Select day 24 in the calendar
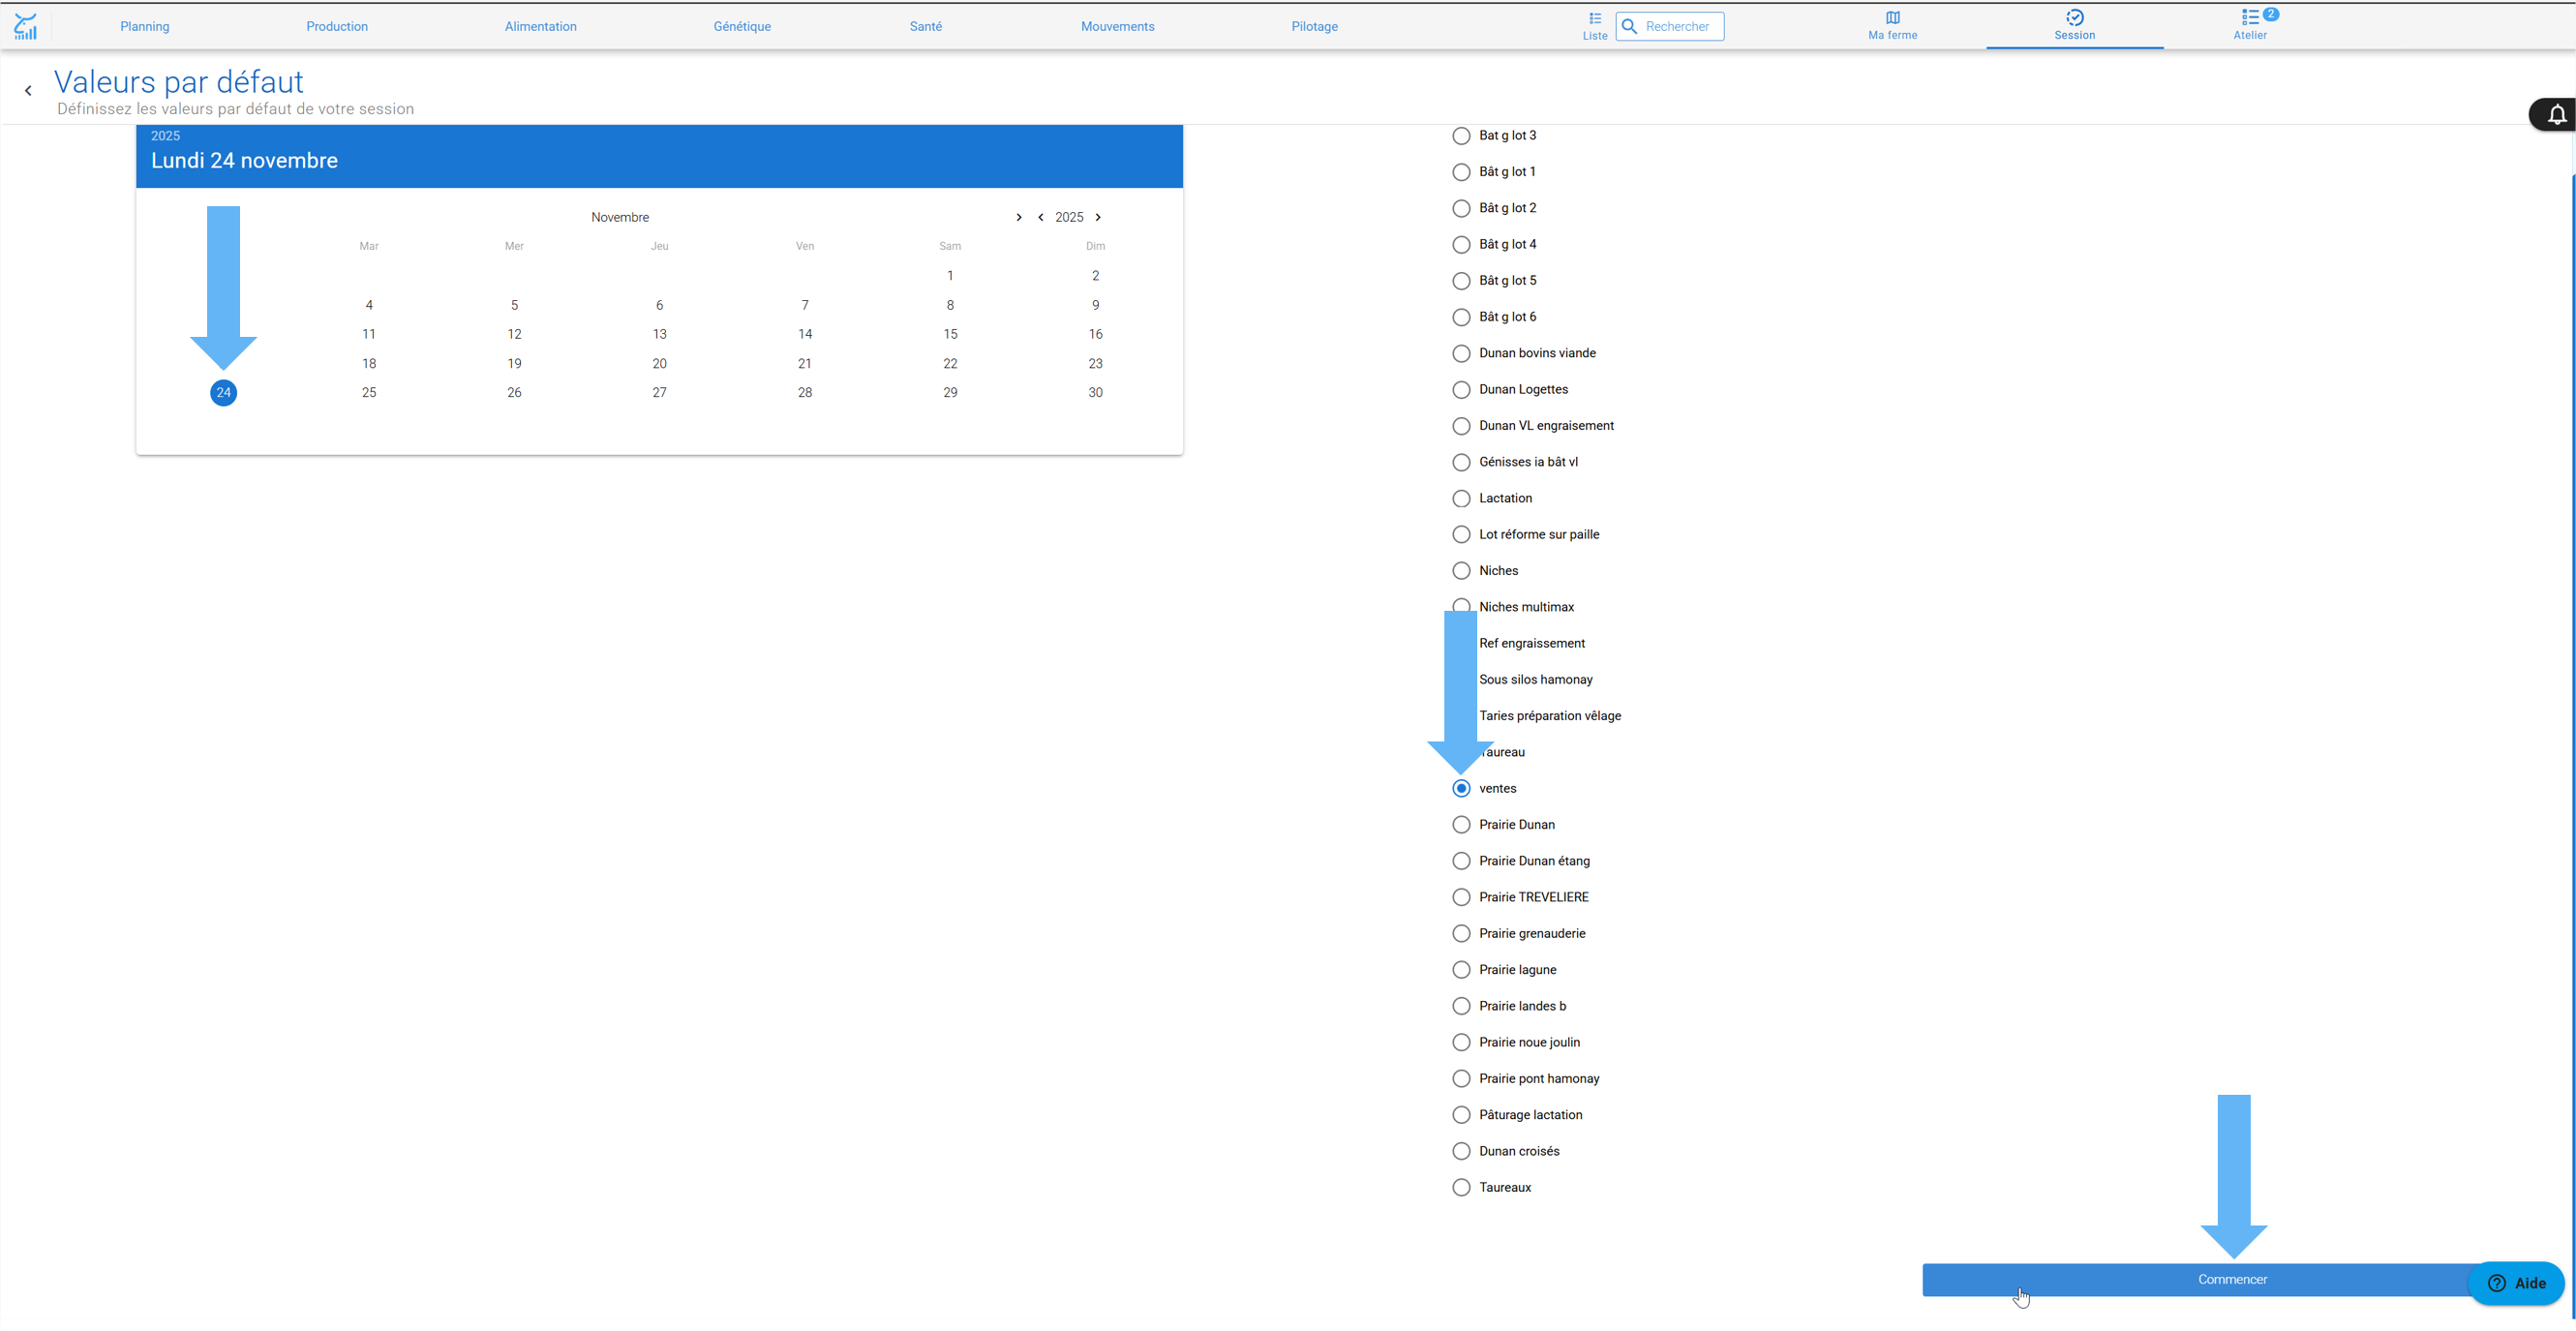 (x=224, y=393)
